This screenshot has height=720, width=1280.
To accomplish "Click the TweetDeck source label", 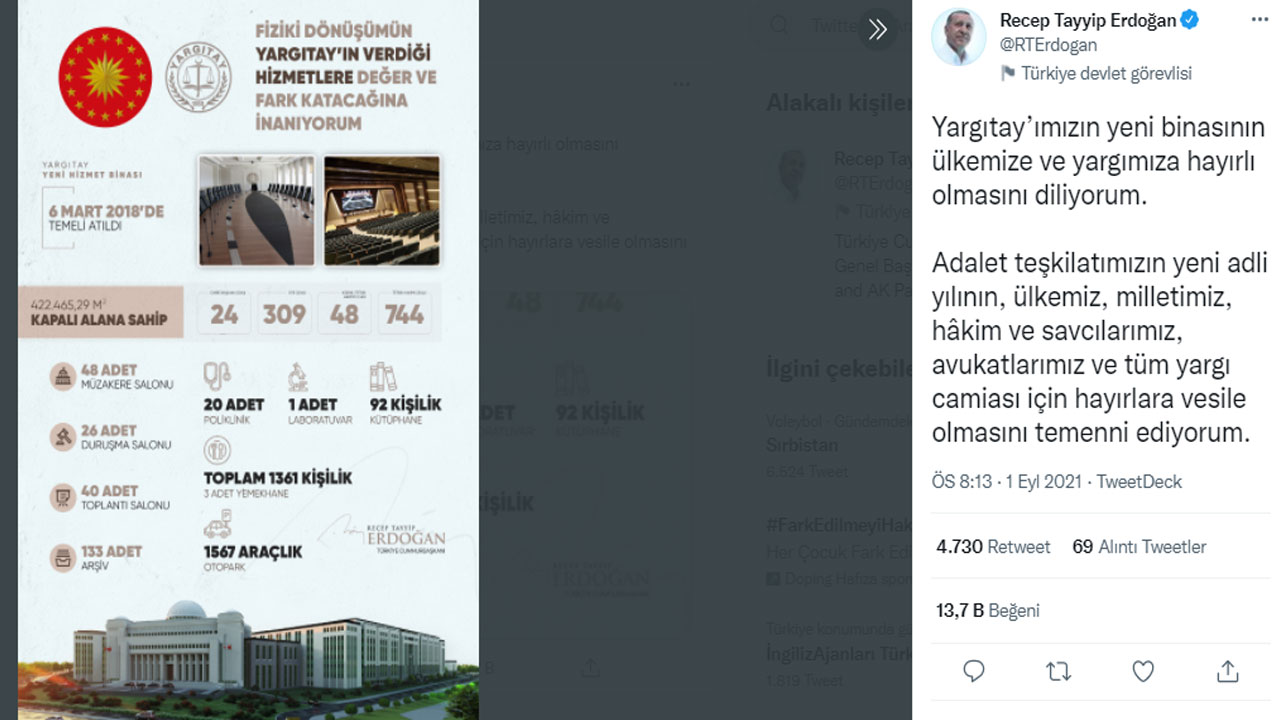I will tap(1139, 482).
